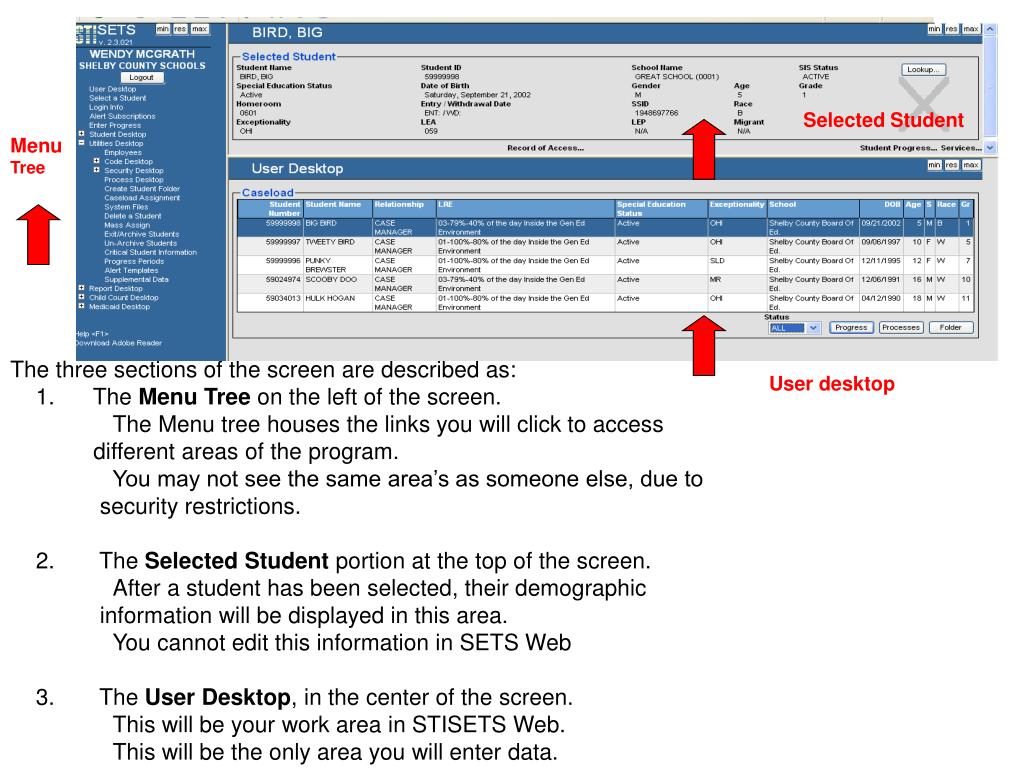Screen dimensions: 1024x768
Task: Click the Student Name column header in Caseload
Action: tap(338, 208)
